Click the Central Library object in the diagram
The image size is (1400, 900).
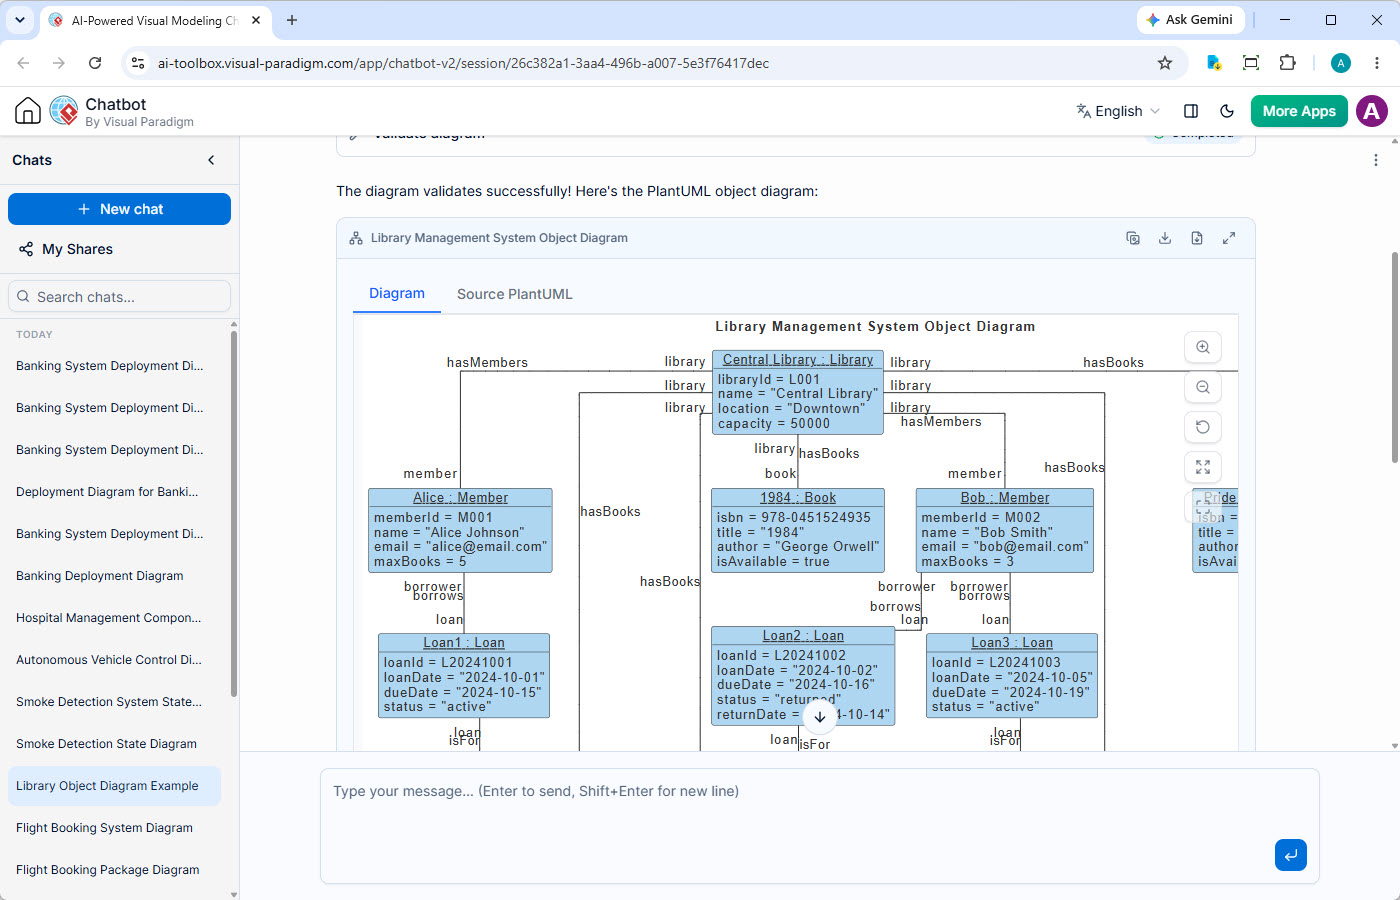(798, 392)
